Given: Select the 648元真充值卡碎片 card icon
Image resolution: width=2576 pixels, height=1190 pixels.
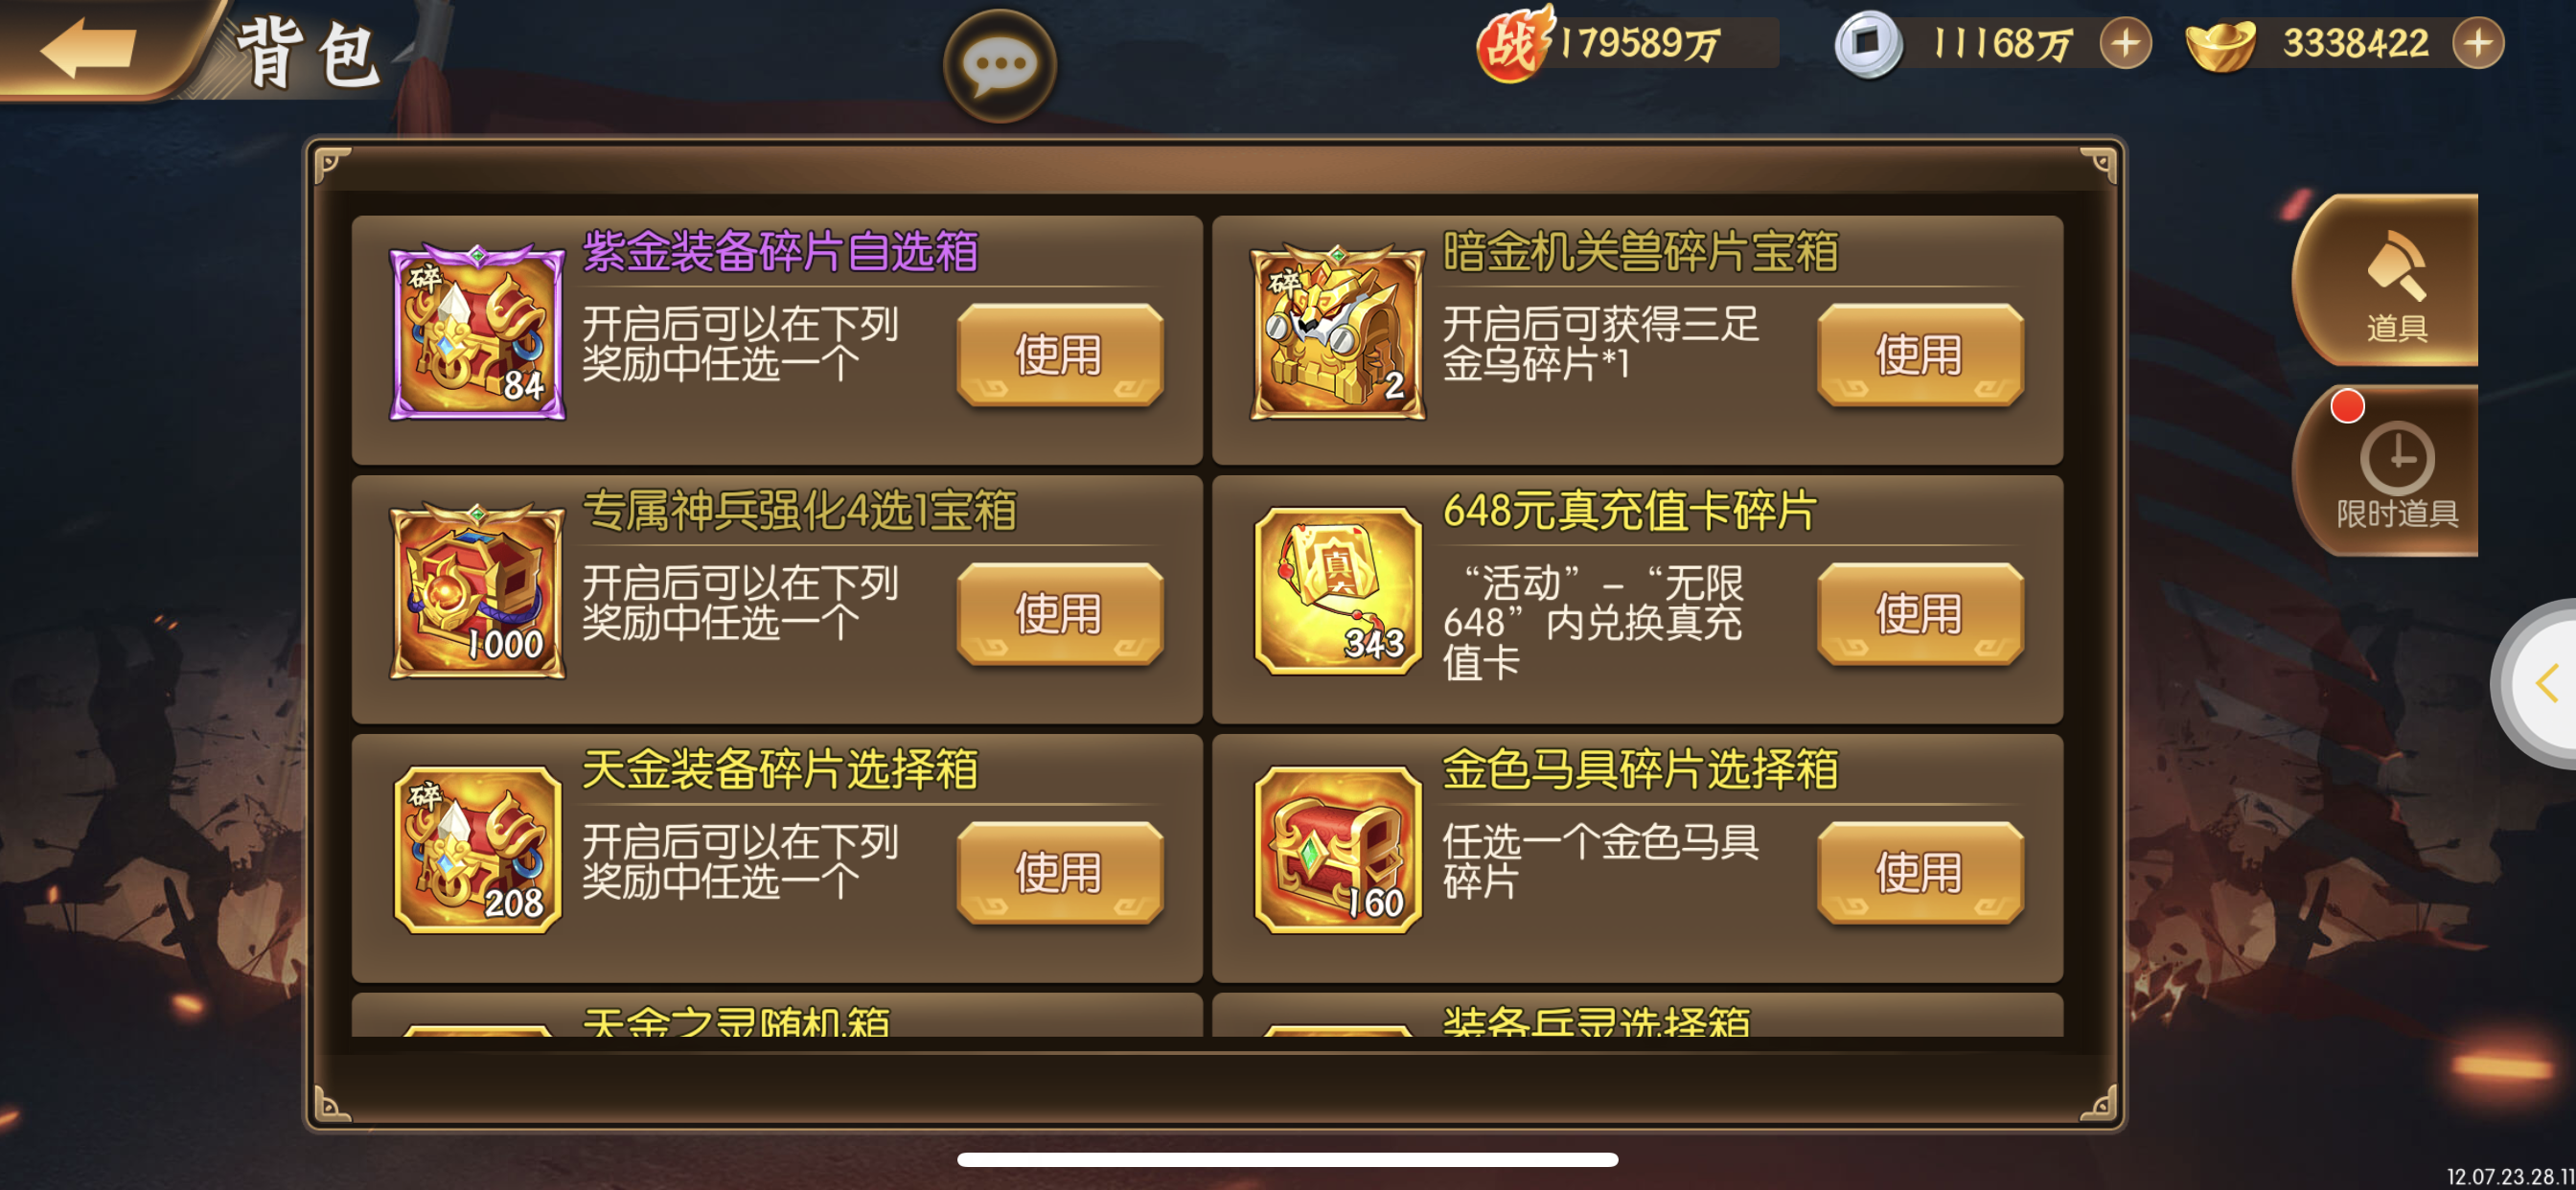Looking at the screenshot, I should click(x=1337, y=592).
